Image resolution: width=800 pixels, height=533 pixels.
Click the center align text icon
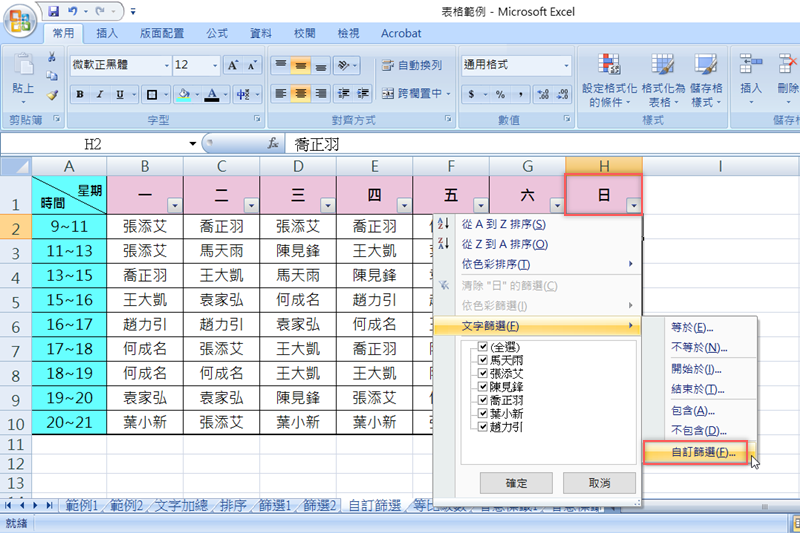[x=300, y=94]
